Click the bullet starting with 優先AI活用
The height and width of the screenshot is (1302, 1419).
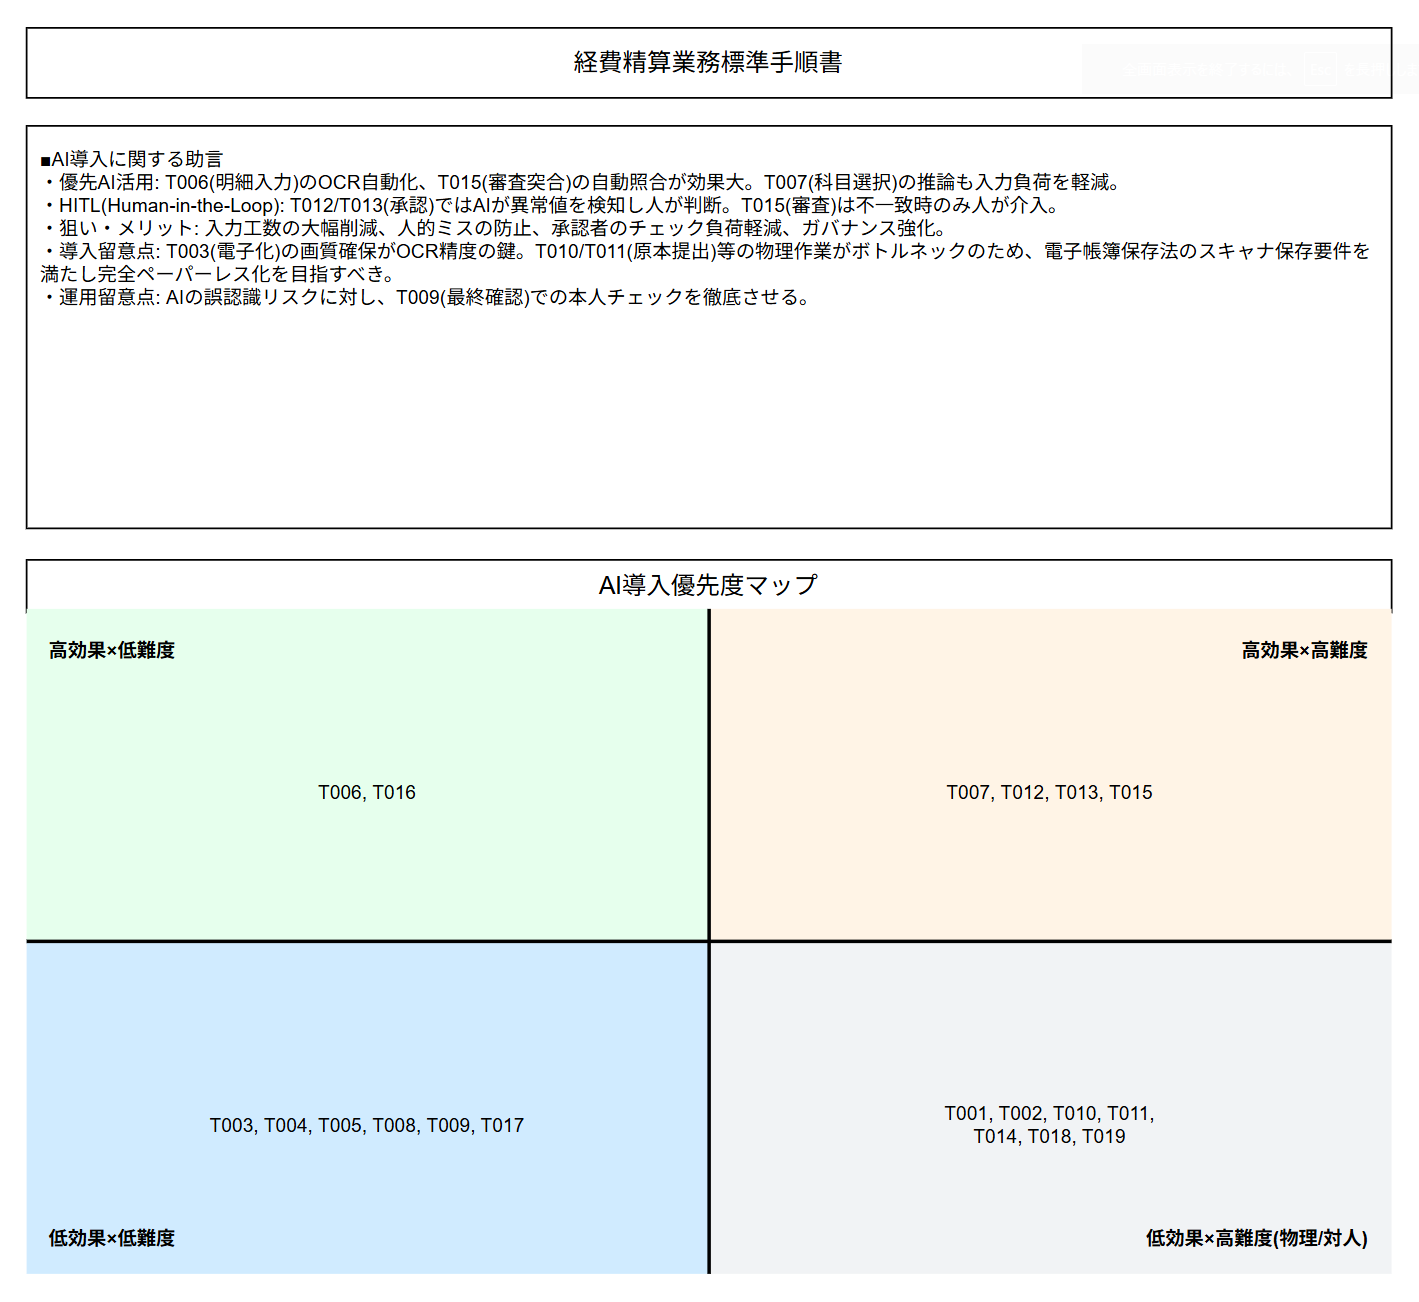[x=584, y=182]
